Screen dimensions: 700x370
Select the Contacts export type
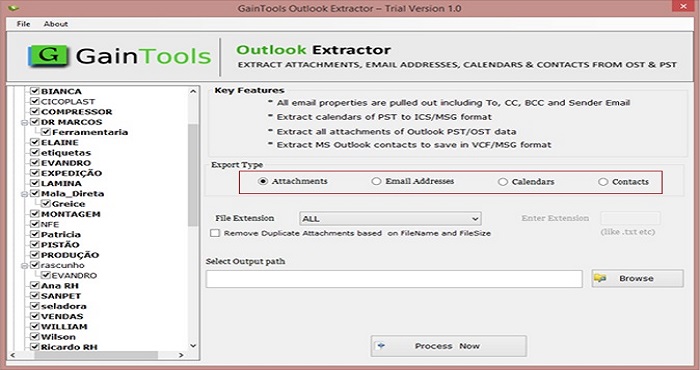[603, 182]
